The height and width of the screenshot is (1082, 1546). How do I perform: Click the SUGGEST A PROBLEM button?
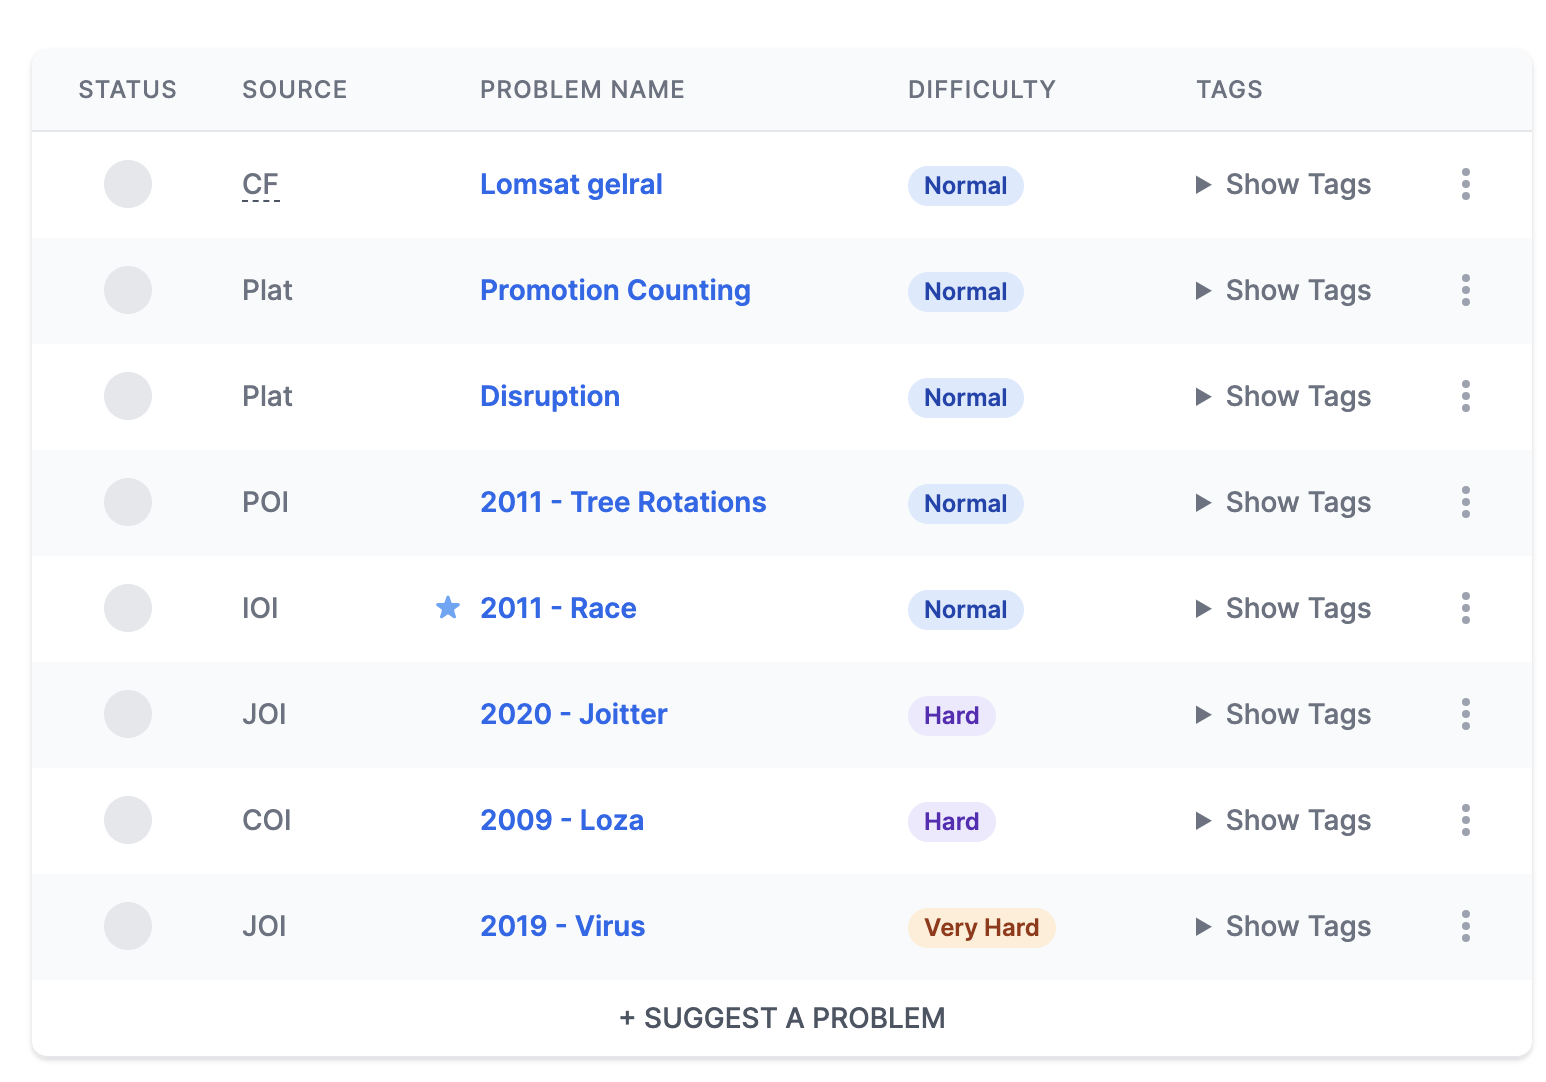[x=781, y=1017]
